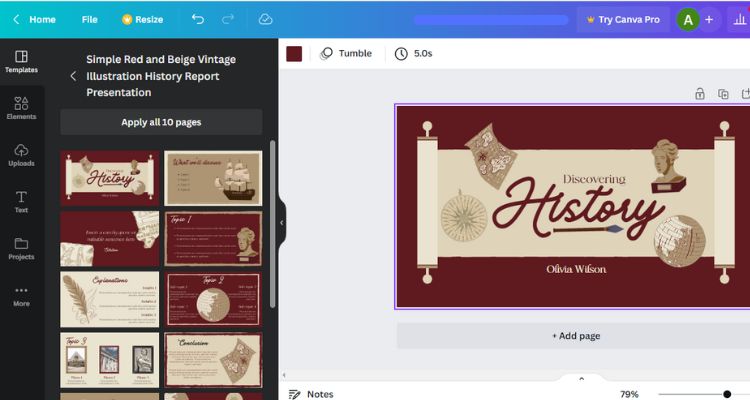Viewport: 750px width, 400px height.
Task: Open the Templates sidebar tab
Action: (21, 62)
